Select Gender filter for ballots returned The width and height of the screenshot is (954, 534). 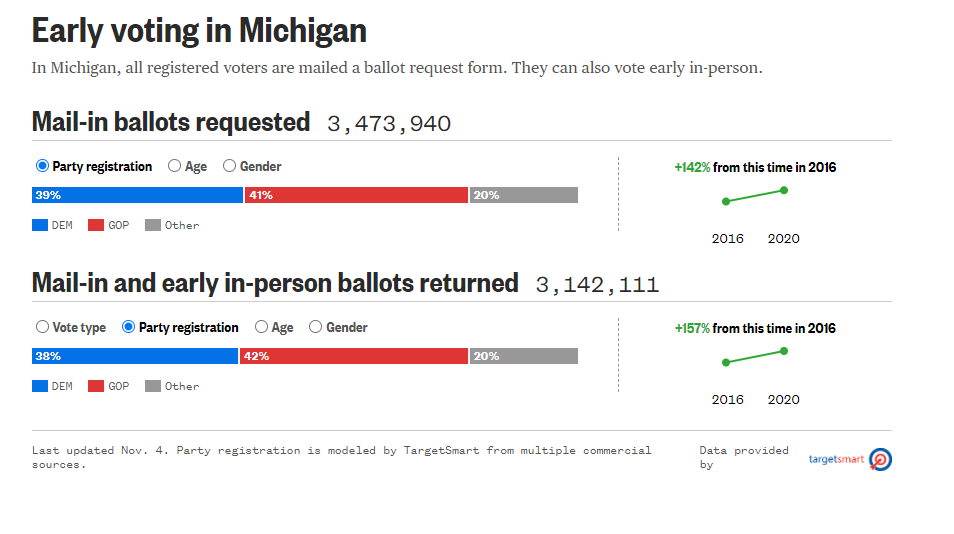pos(316,327)
